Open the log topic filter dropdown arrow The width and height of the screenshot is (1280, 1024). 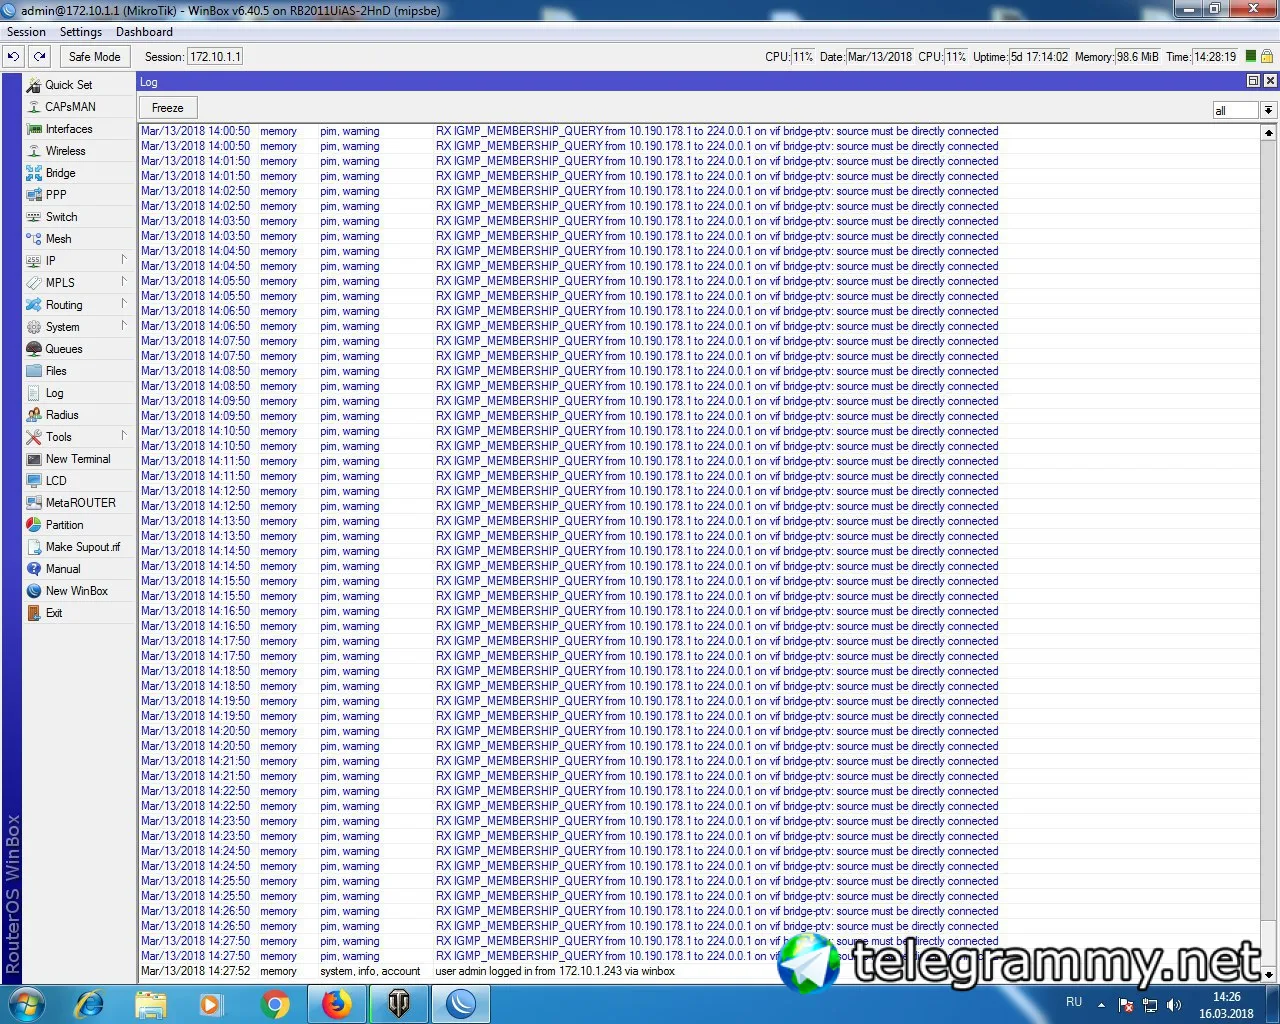pyautogui.click(x=1268, y=110)
